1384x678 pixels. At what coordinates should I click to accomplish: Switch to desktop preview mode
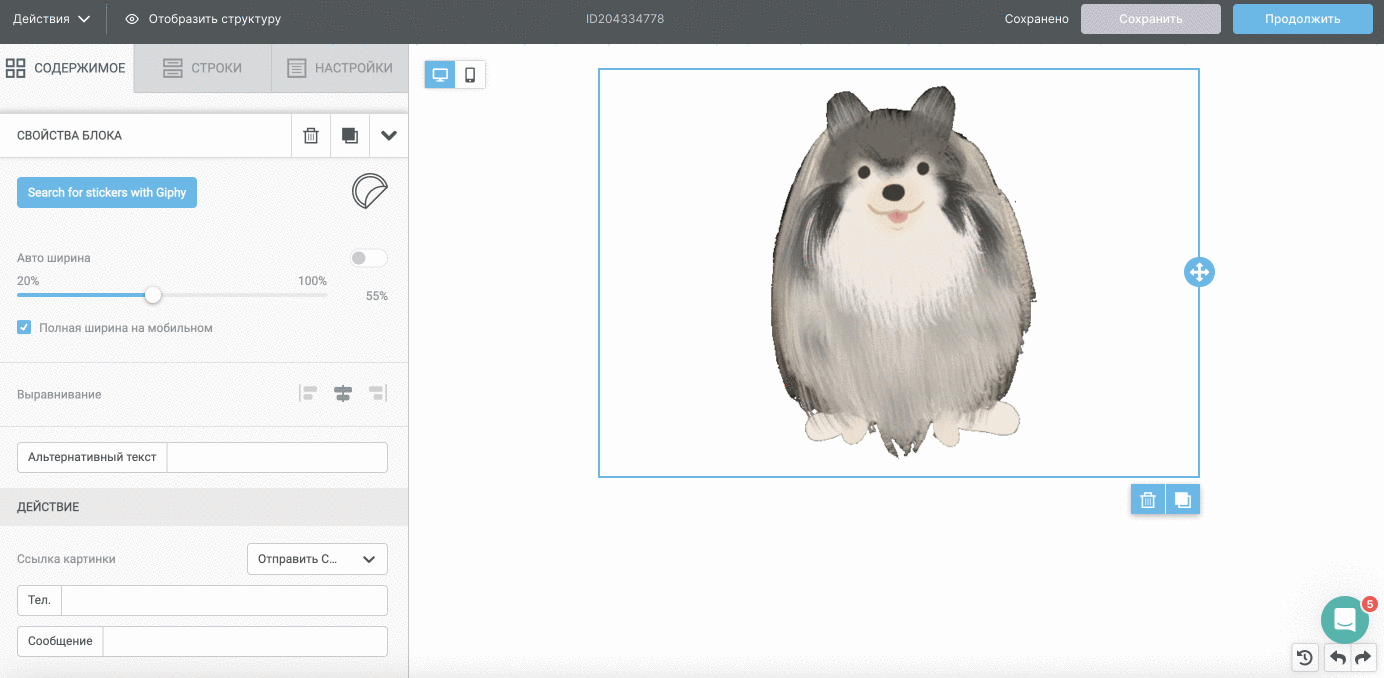(x=440, y=75)
